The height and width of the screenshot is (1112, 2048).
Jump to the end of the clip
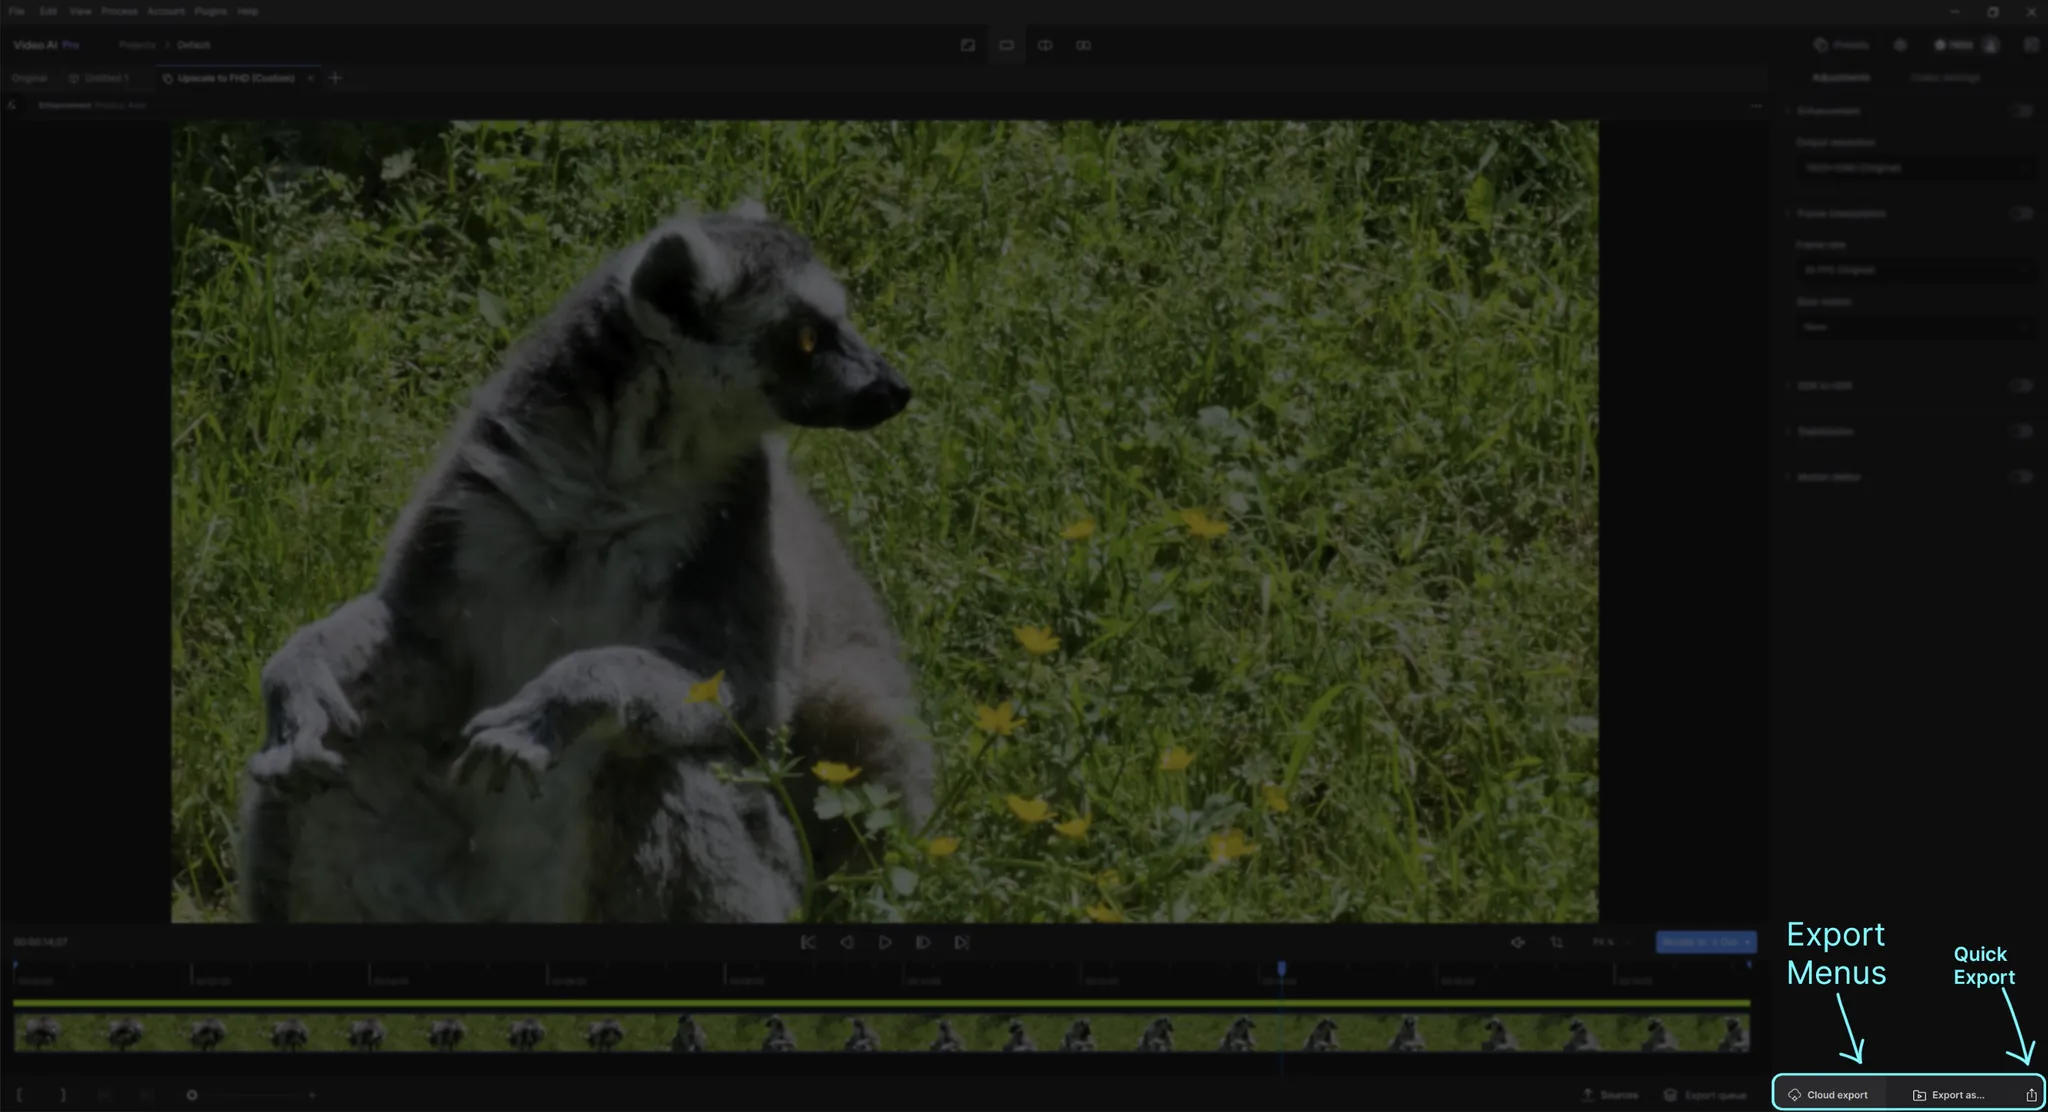961,942
